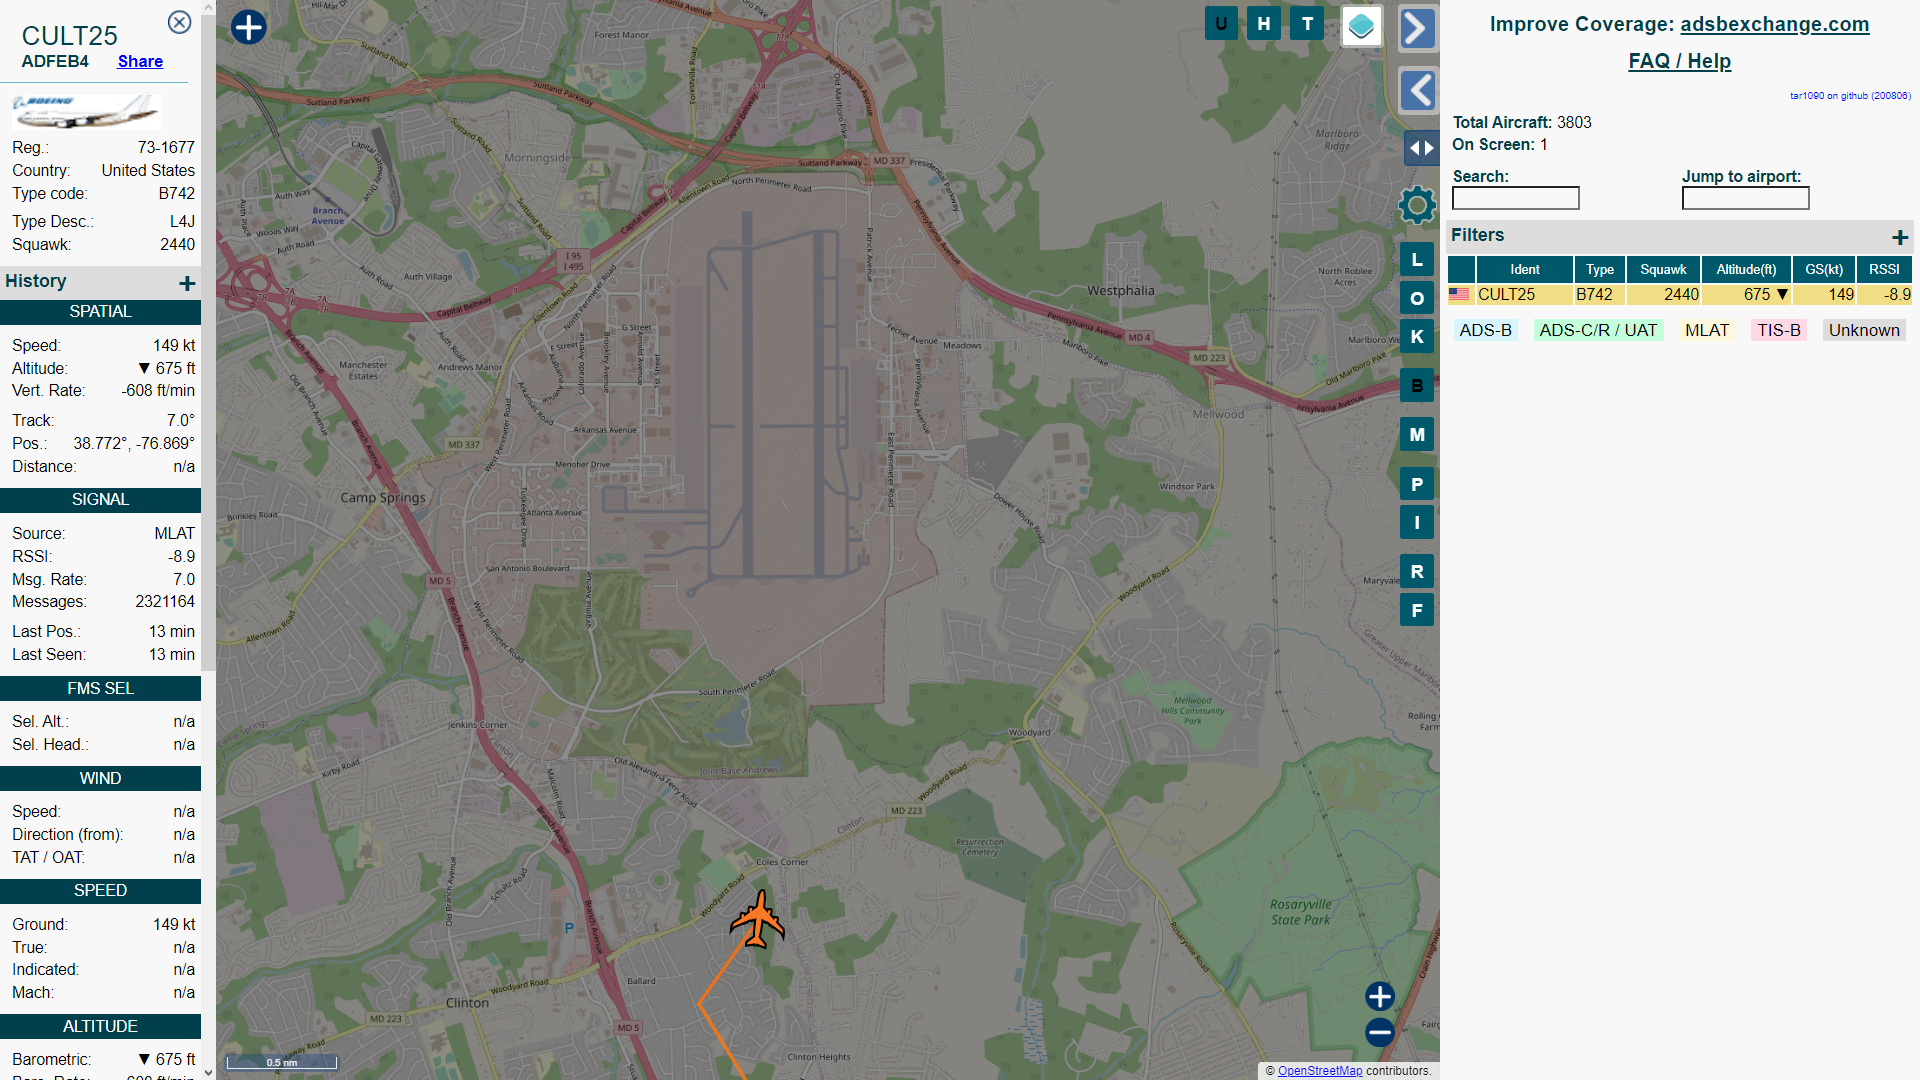1920x1080 pixels.
Task: Sort table by Squawk column
Action: 1663,269
